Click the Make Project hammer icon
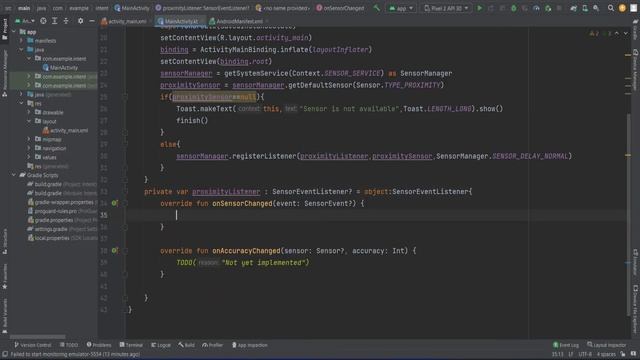Image resolution: width=640 pixels, height=360 pixels. [x=376, y=8]
